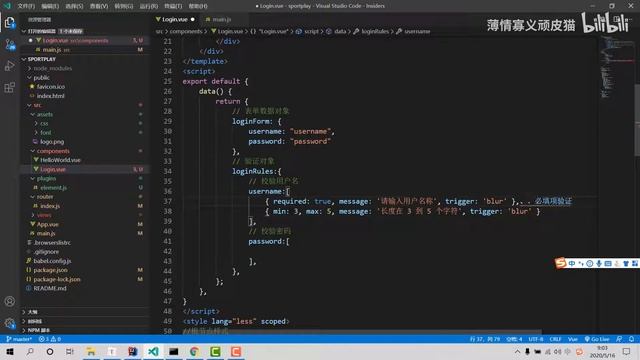
Task: Open the notifications bell in status bar
Action: pos(631,339)
